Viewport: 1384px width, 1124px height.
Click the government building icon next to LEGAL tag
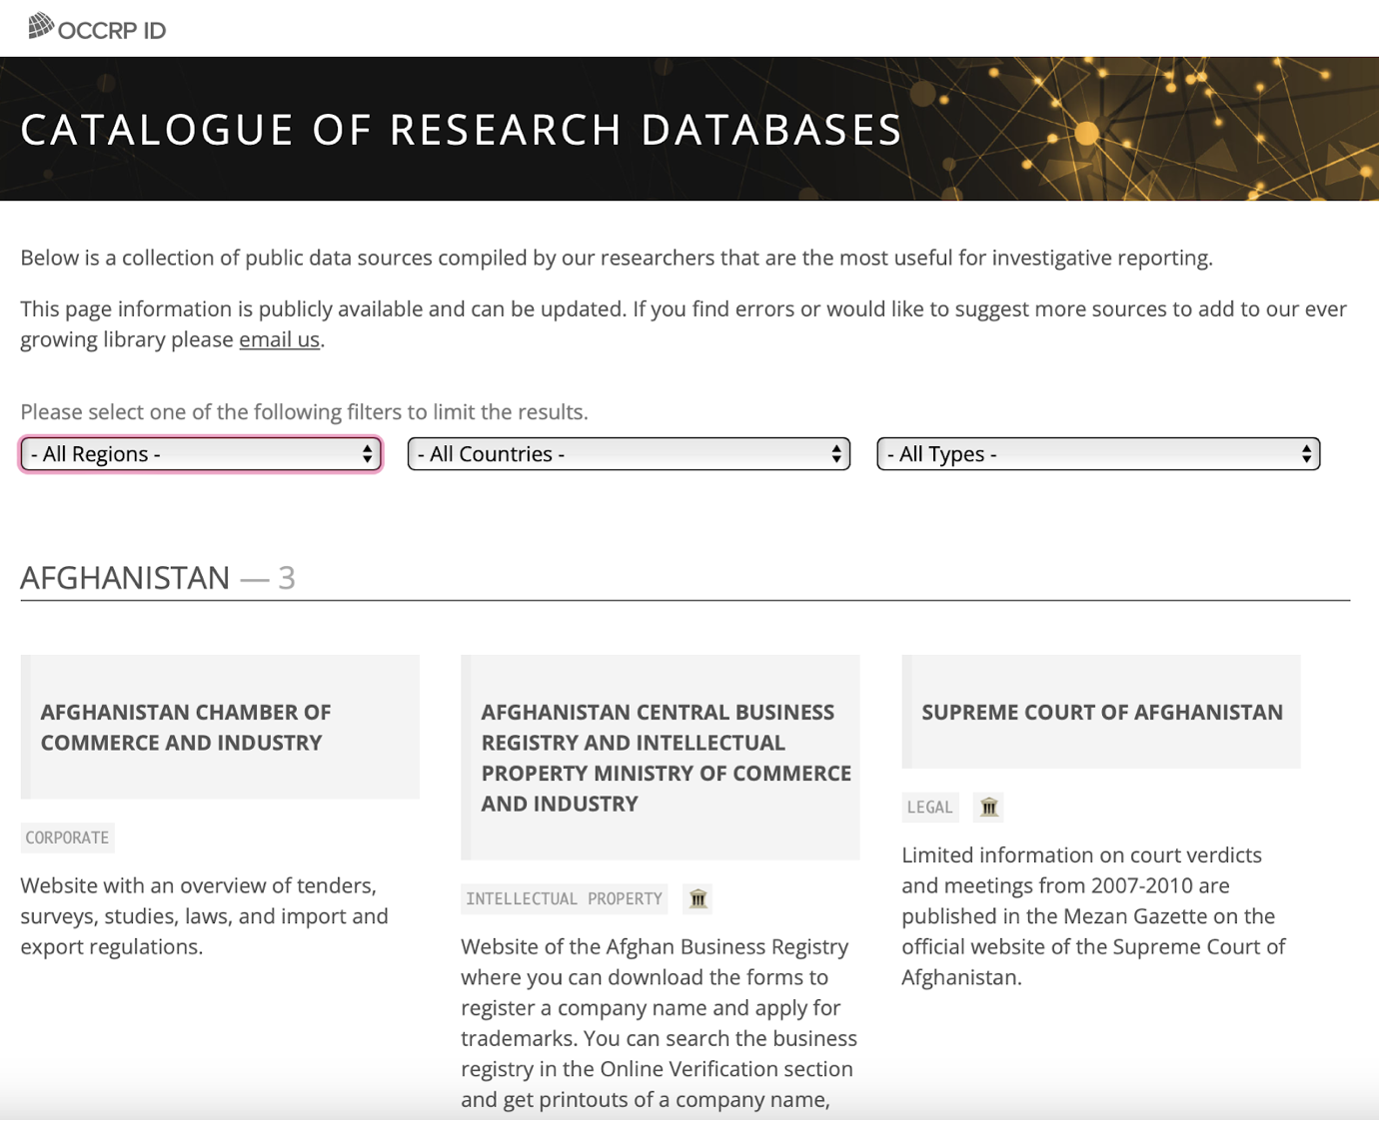point(989,808)
